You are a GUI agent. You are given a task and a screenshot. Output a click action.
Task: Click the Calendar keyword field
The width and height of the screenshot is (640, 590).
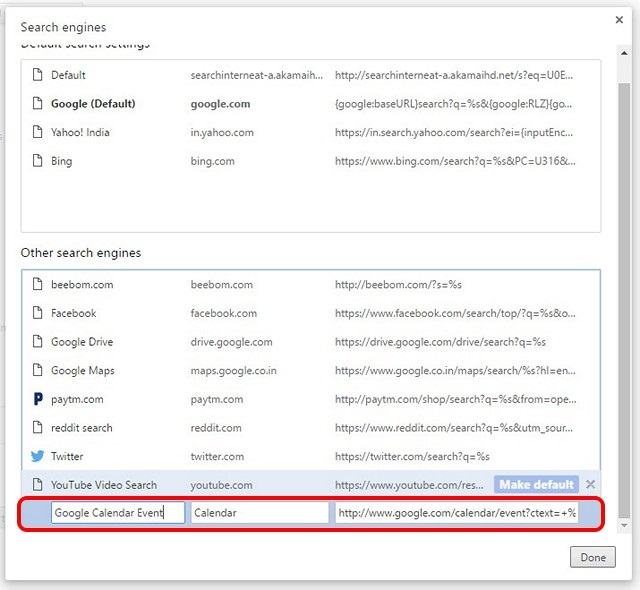click(x=260, y=512)
